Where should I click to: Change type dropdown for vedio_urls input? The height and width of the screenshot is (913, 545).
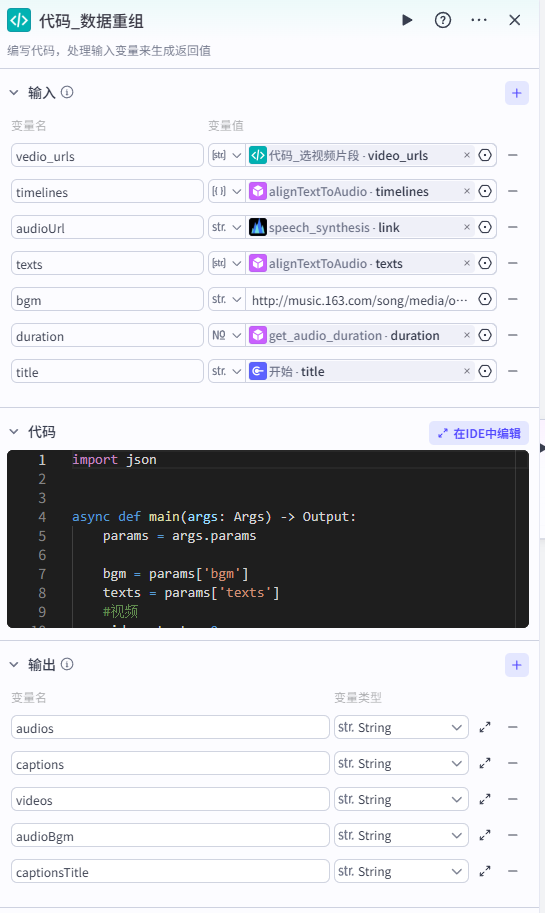(x=227, y=155)
